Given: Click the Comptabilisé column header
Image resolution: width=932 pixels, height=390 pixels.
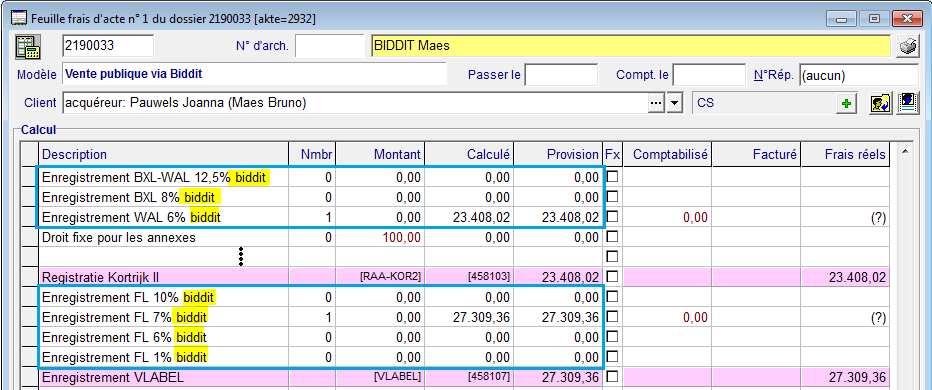Looking at the screenshot, I should [x=667, y=155].
